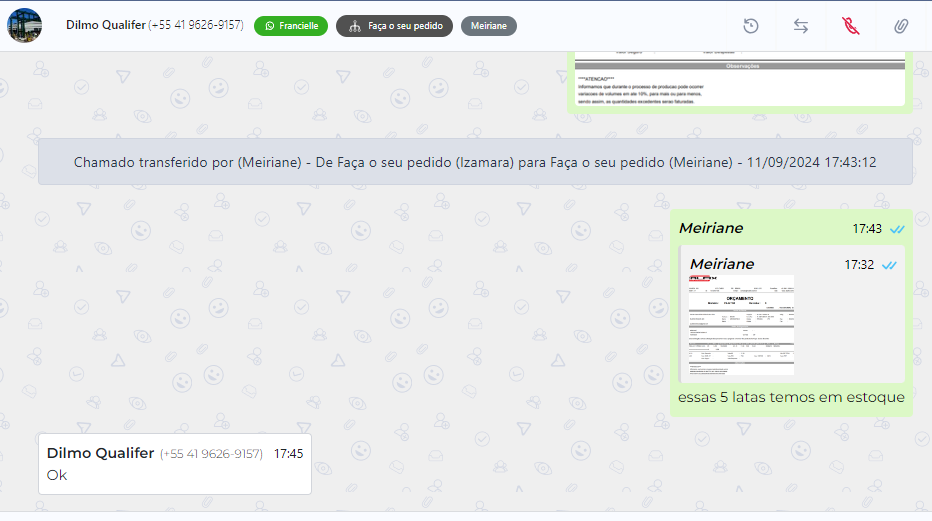Click Dilmo Qualifer's profile avatar
The image size is (932, 521).
tap(25, 26)
